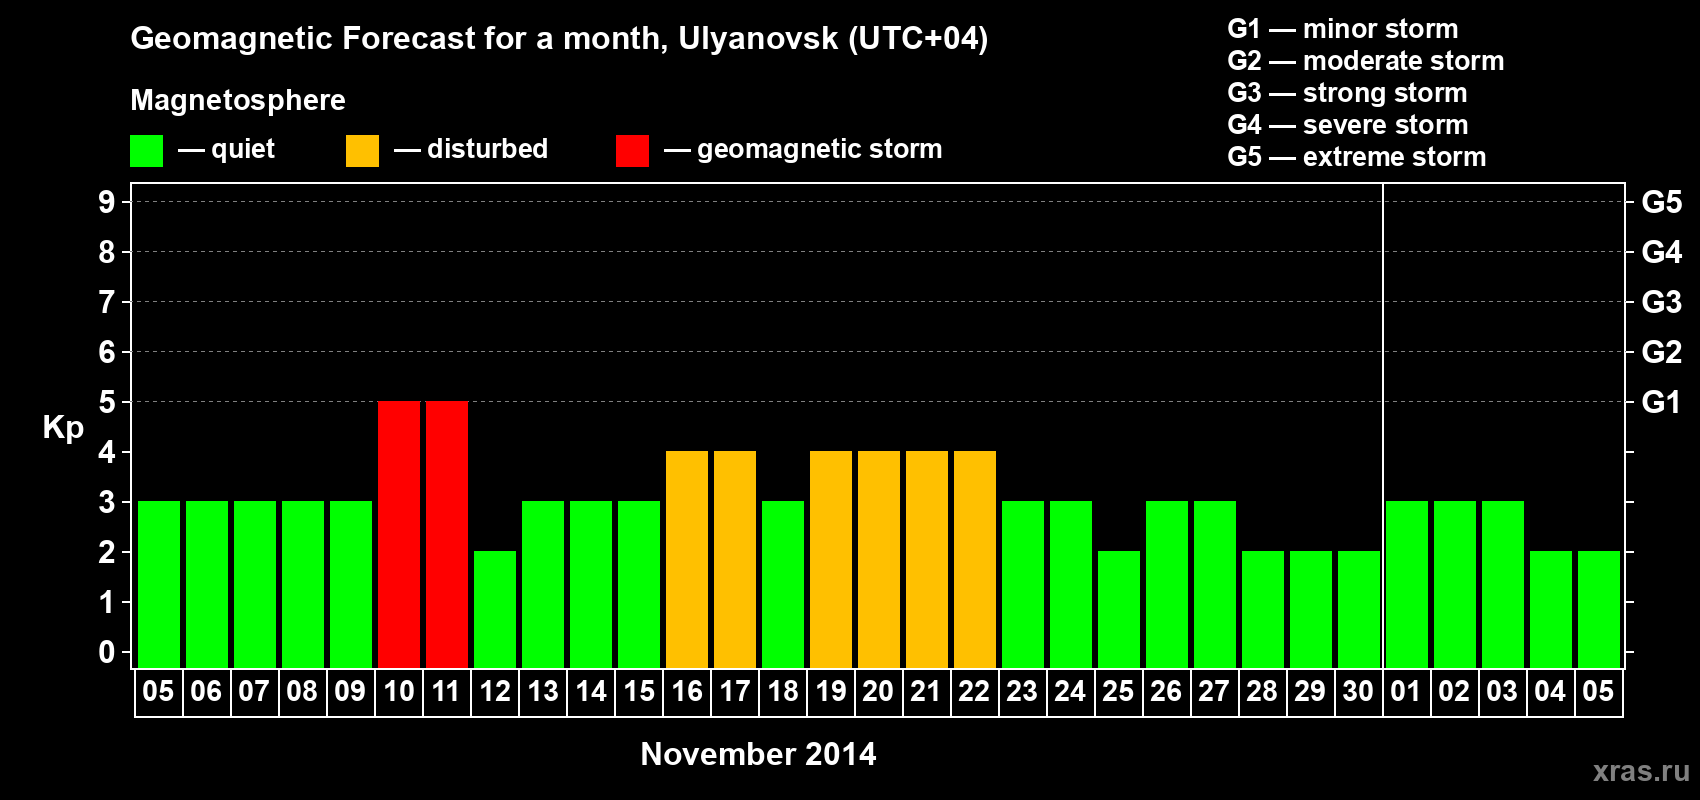Select the green bar for day 30

(x=1359, y=609)
